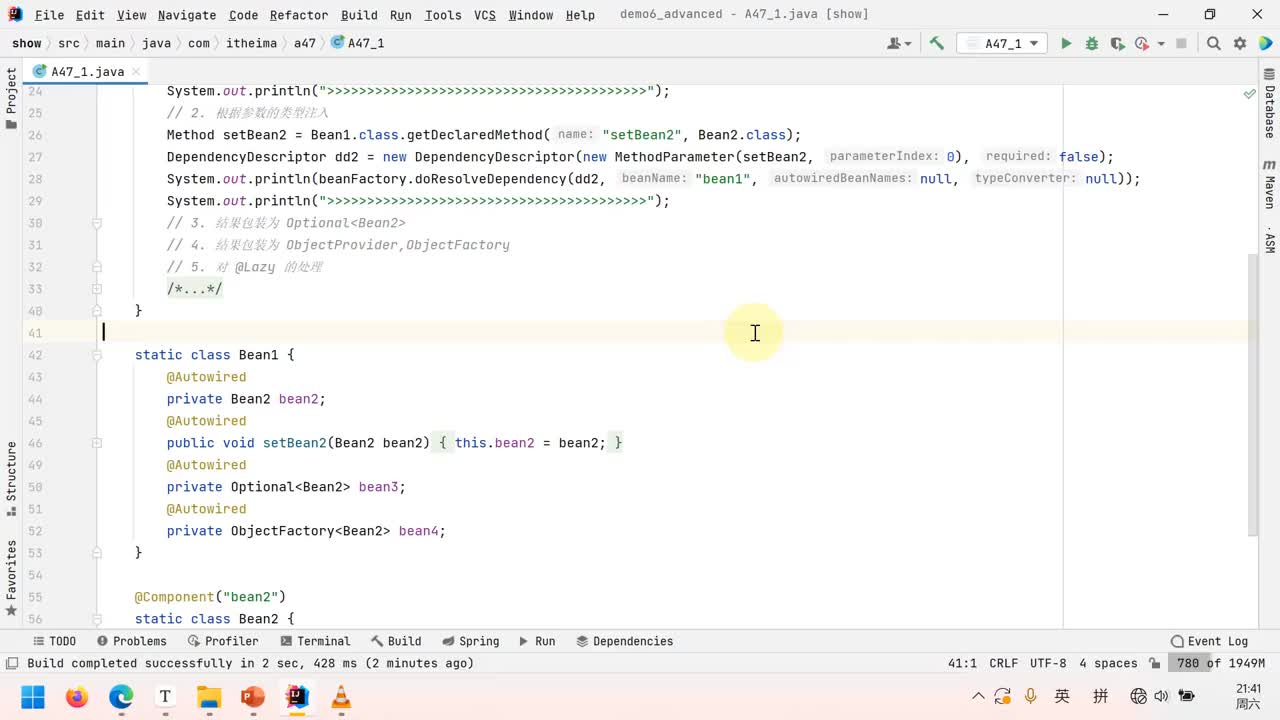Open the Terminal tool window

pyautogui.click(x=315, y=641)
